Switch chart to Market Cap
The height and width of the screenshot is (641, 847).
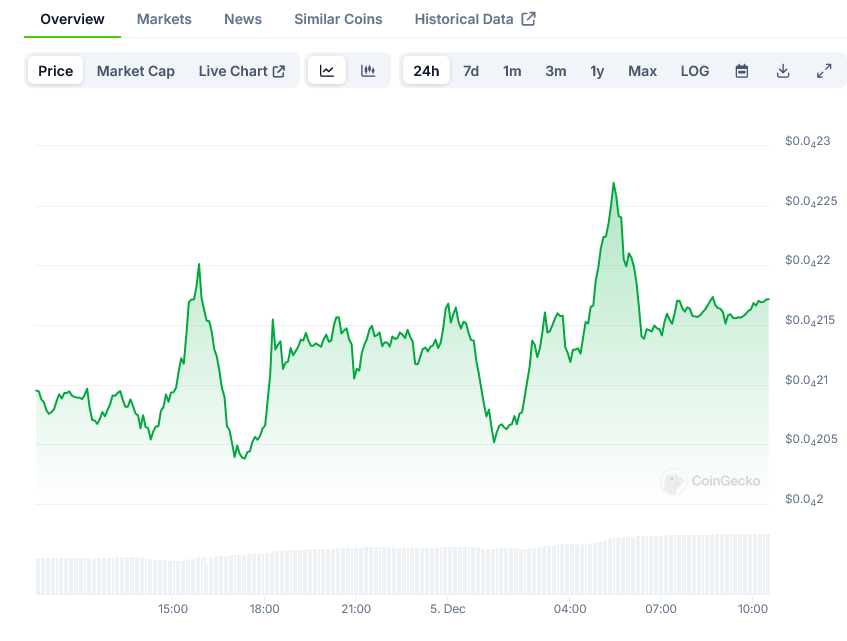(136, 71)
